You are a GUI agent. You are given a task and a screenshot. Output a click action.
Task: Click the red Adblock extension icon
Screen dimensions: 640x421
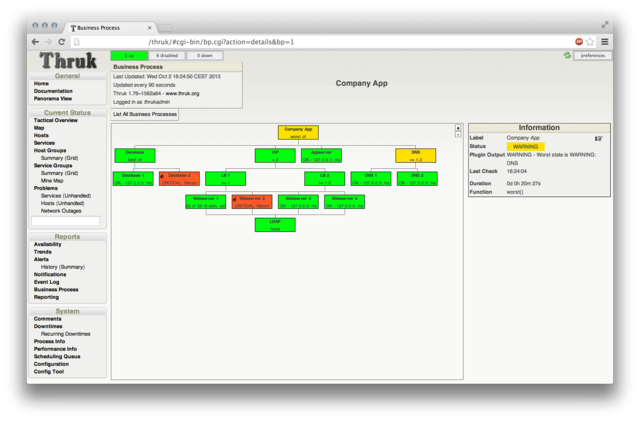tap(579, 42)
